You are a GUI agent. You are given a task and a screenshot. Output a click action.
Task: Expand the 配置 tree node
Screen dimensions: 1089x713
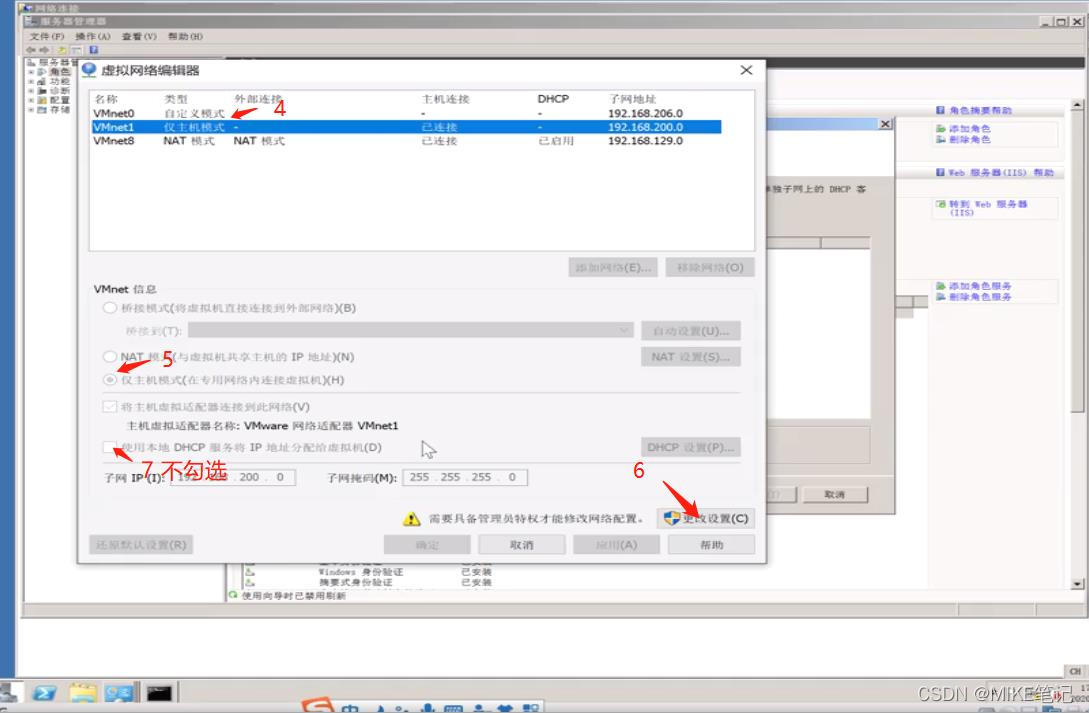[31, 101]
